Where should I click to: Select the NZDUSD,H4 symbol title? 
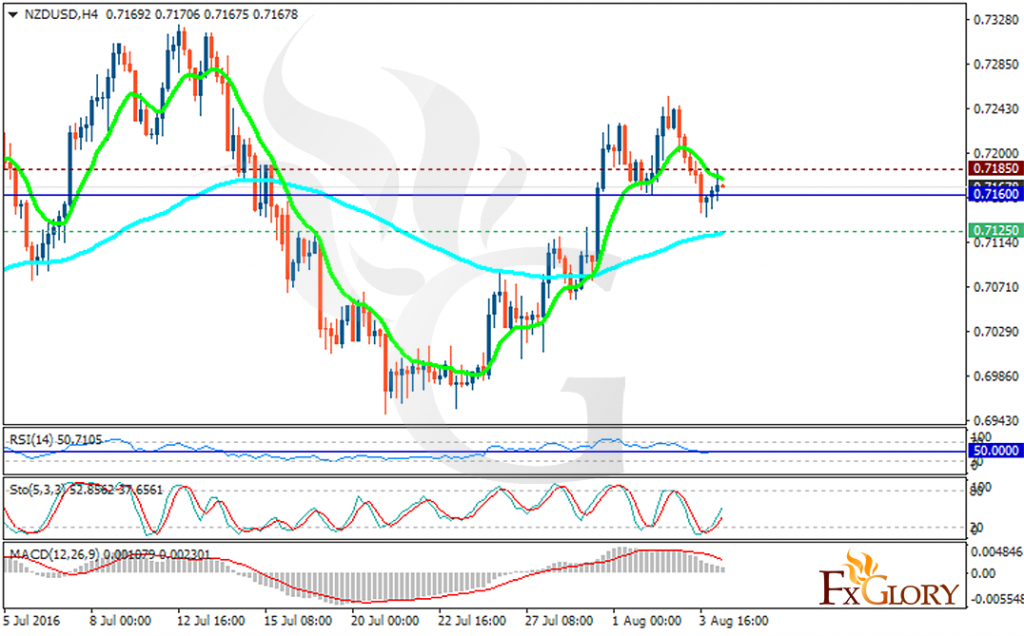click(61, 14)
